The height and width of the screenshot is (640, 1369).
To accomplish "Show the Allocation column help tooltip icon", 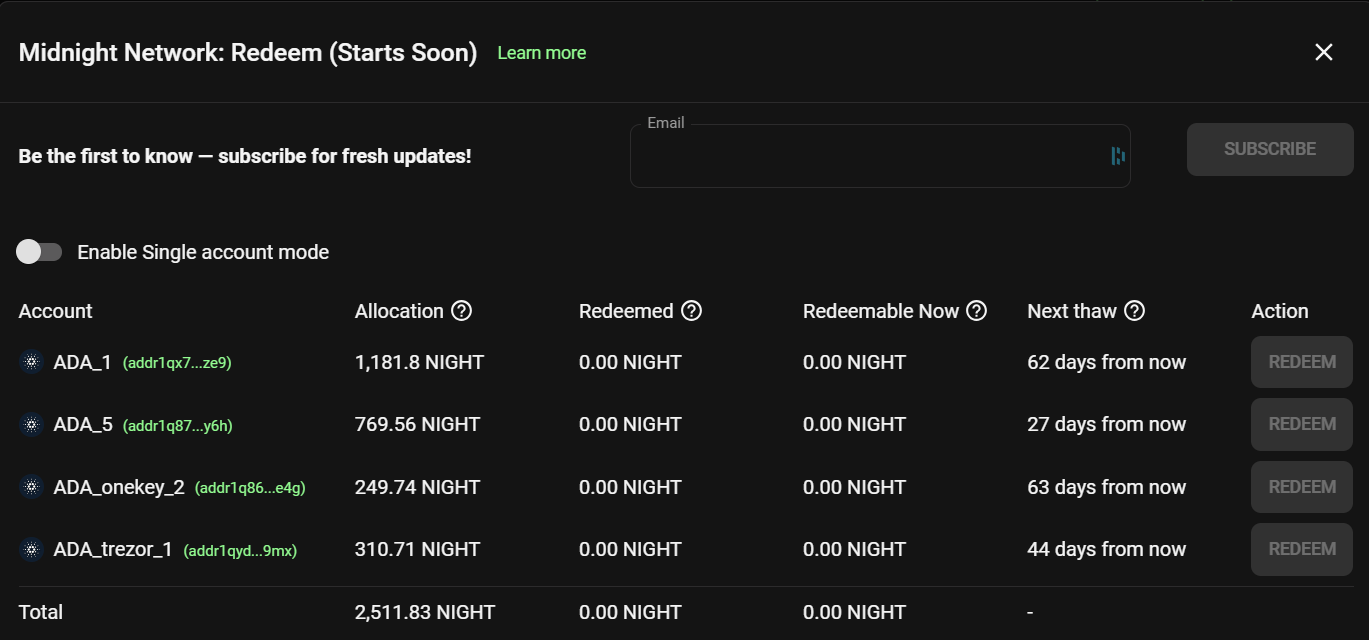I will click(x=461, y=311).
